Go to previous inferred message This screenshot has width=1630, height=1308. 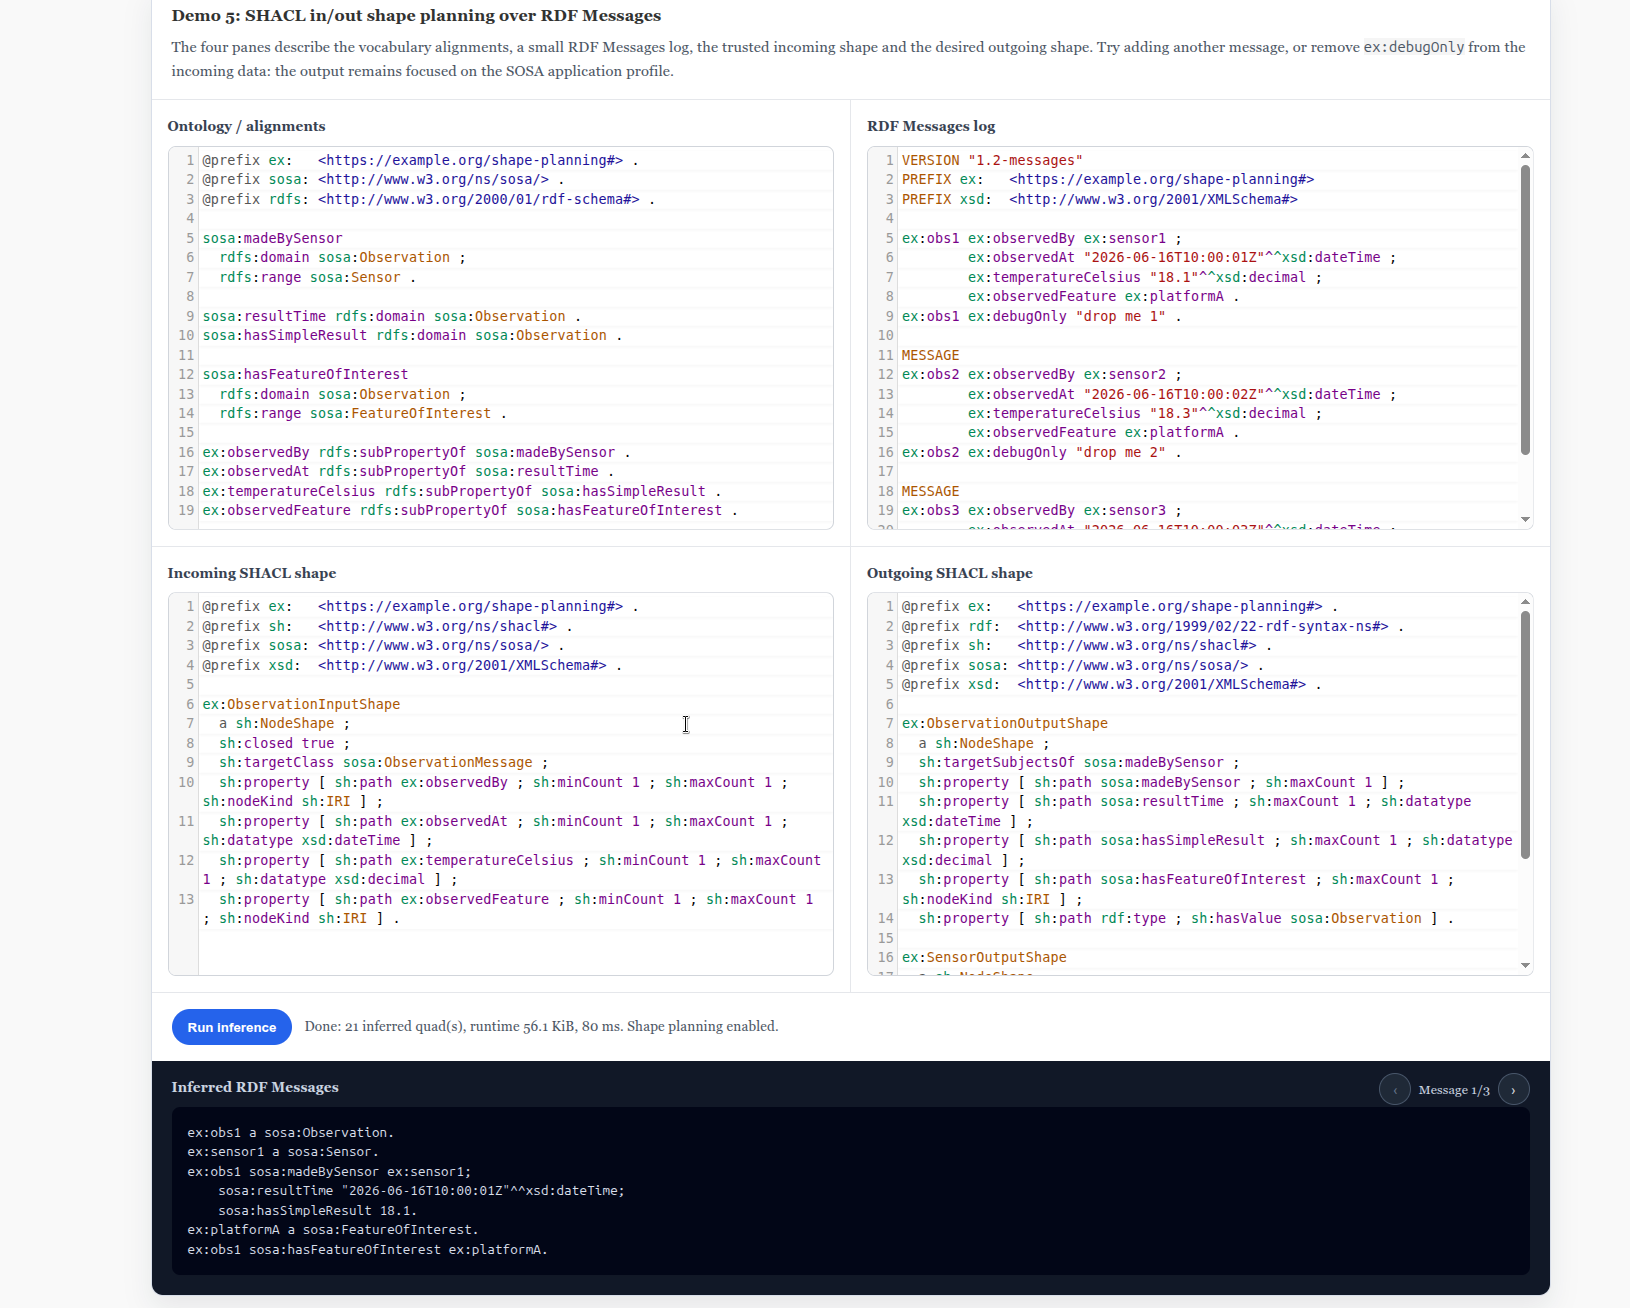click(1394, 1089)
